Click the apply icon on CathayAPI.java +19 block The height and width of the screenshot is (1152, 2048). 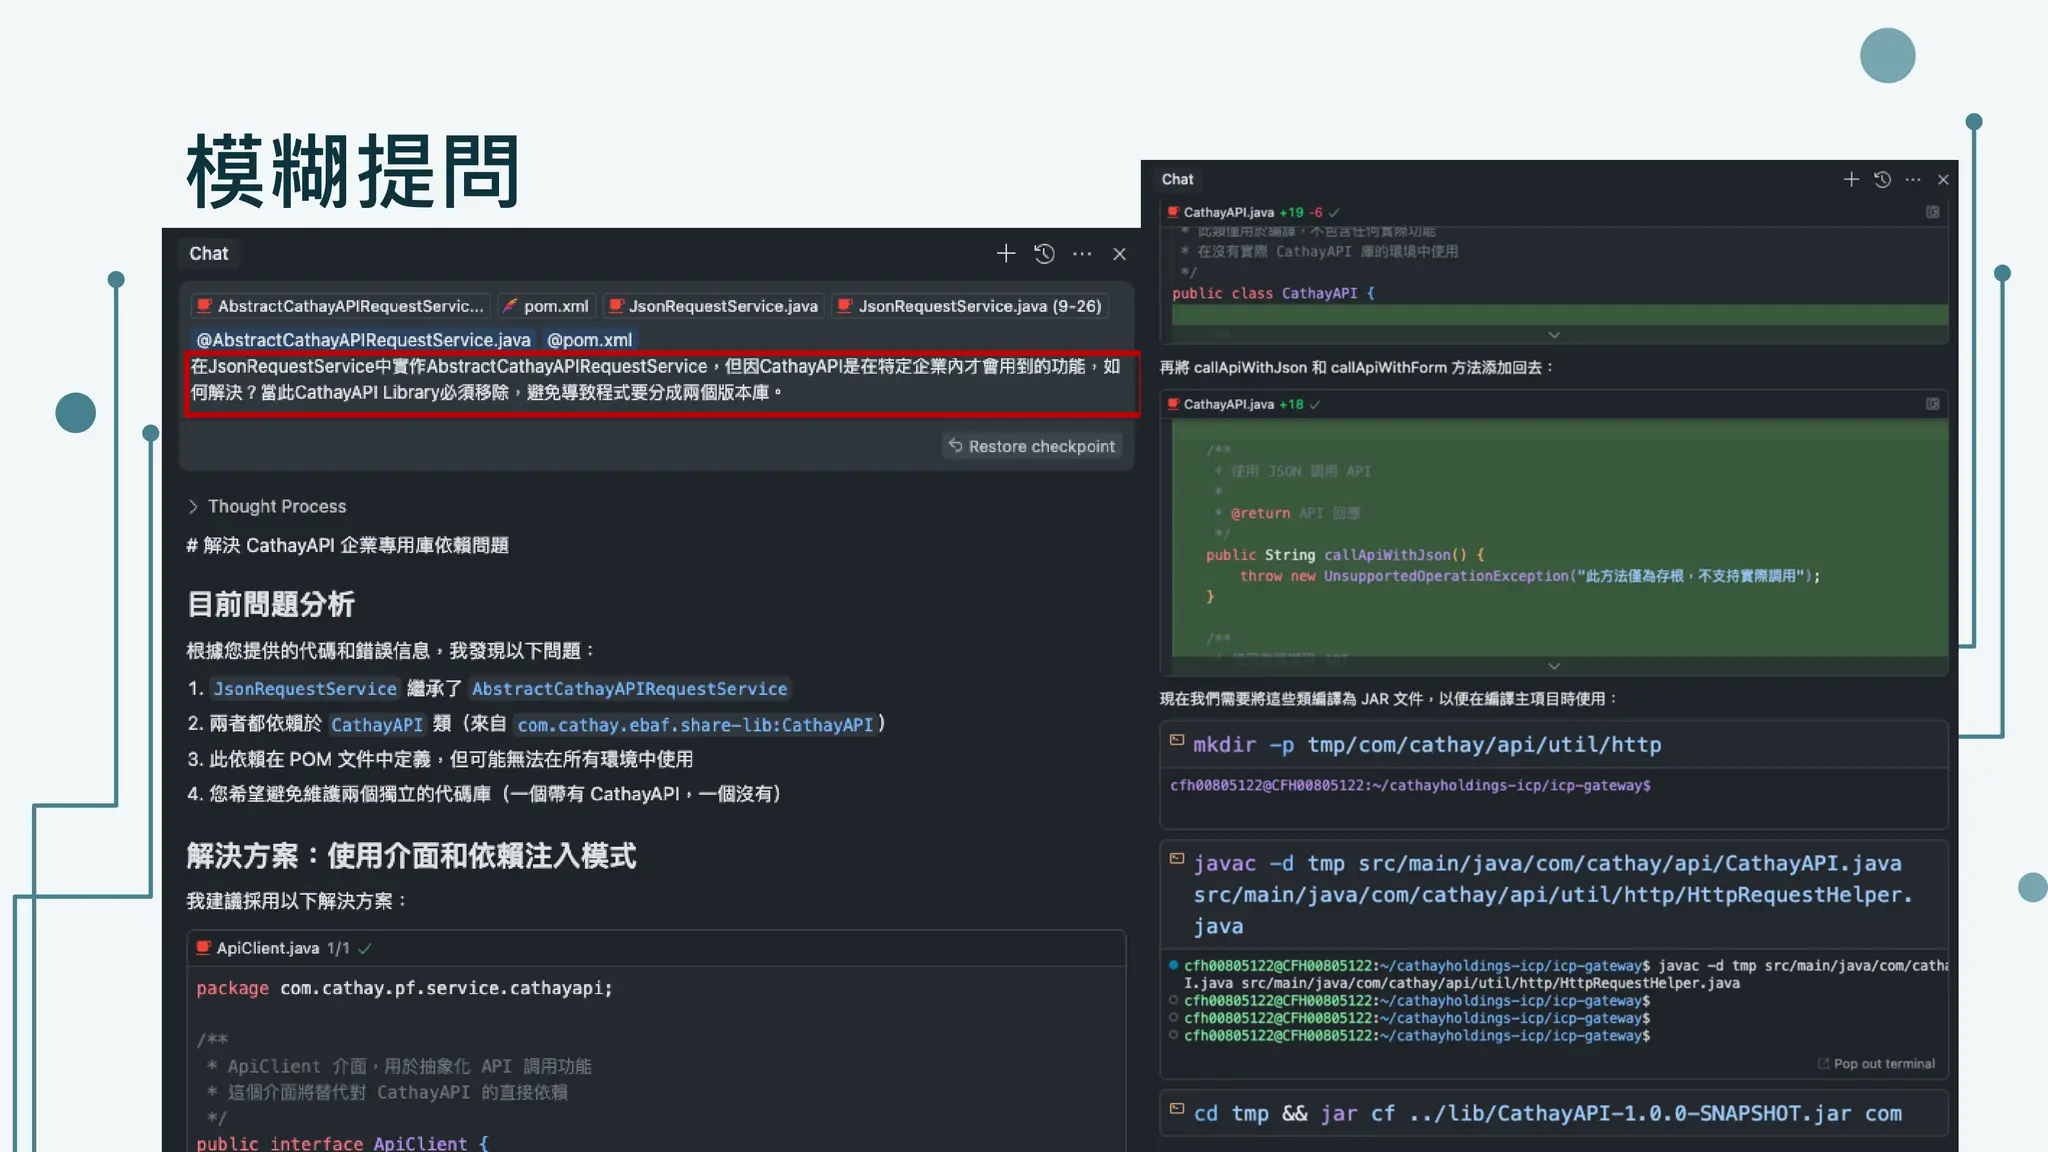[1932, 212]
